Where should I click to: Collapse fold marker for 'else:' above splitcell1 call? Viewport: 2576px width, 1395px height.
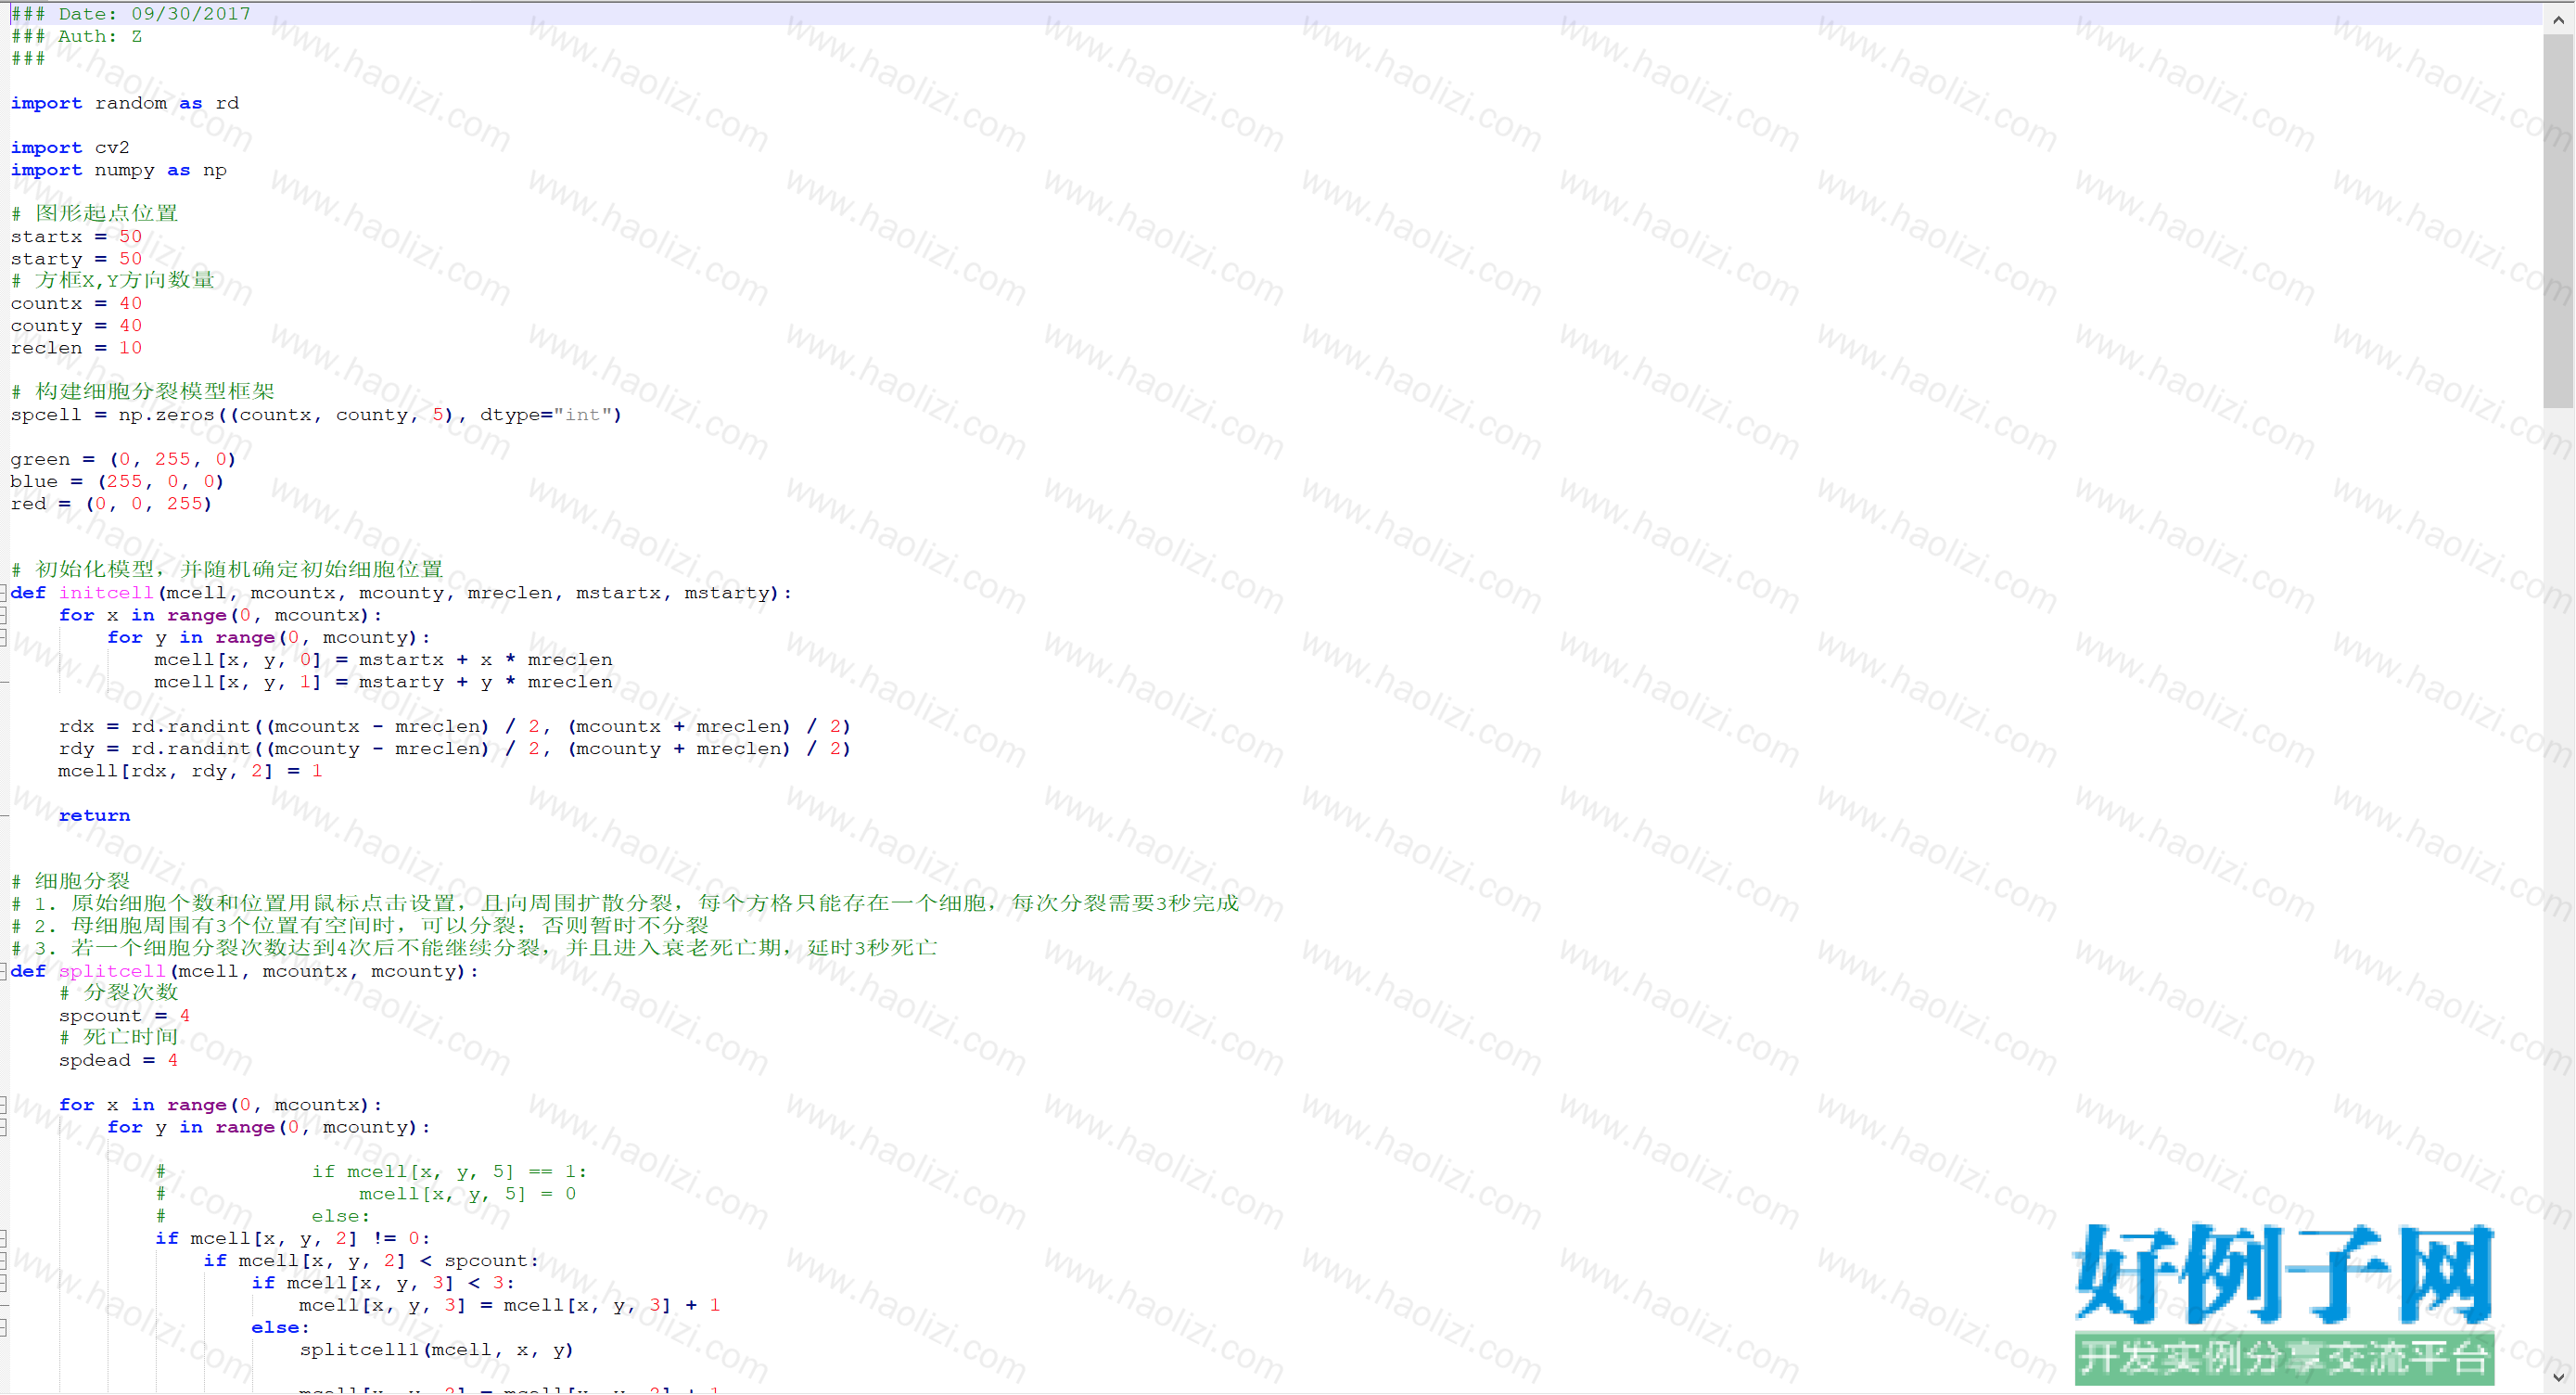click(x=4, y=1328)
